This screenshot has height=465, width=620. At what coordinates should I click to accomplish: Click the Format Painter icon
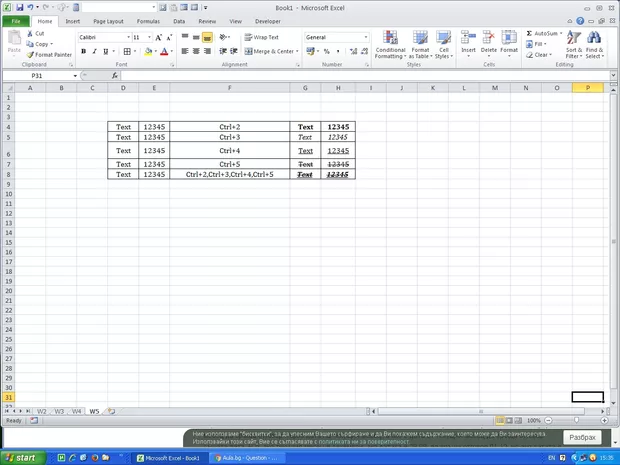point(30,55)
